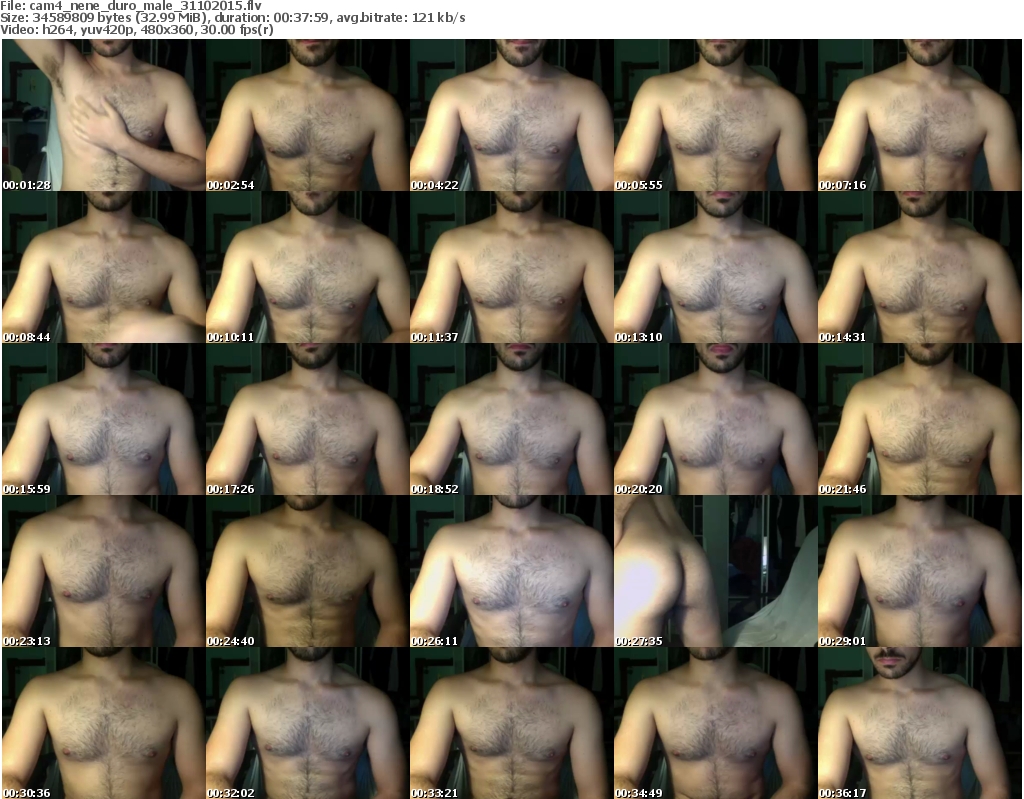Select the thumbnail at timestamp 00:21:46

tap(920, 419)
